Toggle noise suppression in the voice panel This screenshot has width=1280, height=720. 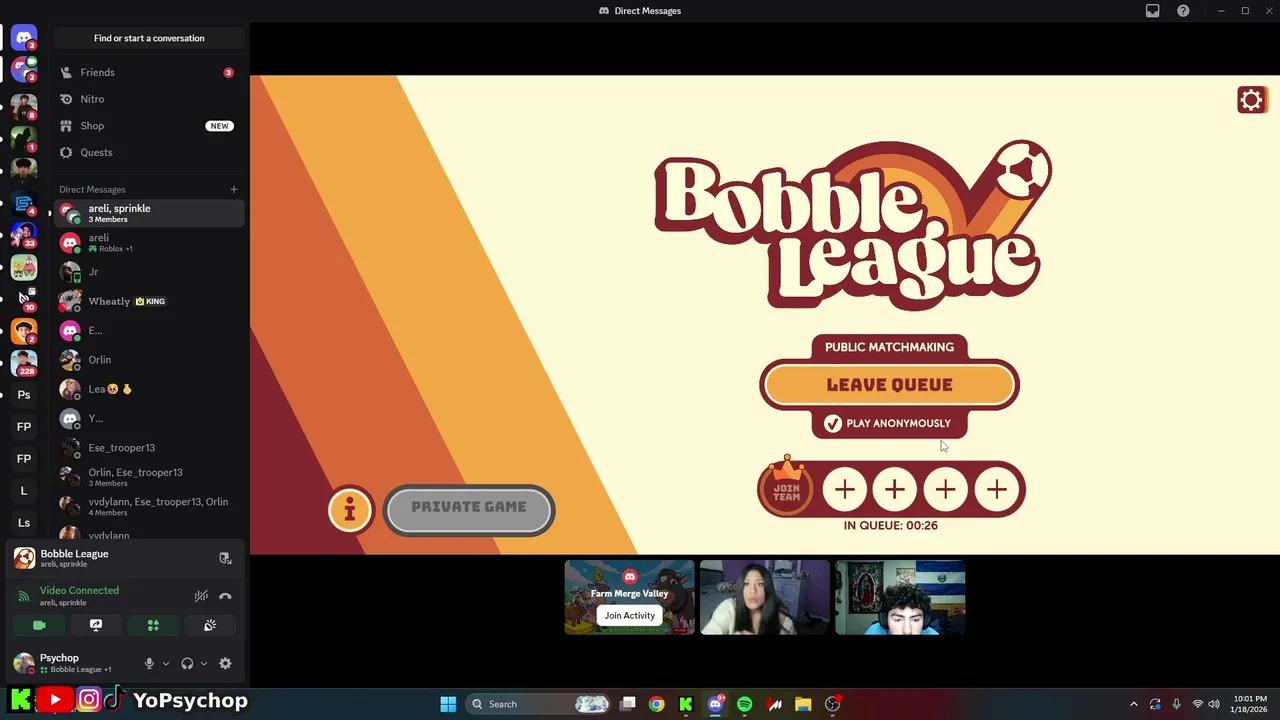point(201,596)
